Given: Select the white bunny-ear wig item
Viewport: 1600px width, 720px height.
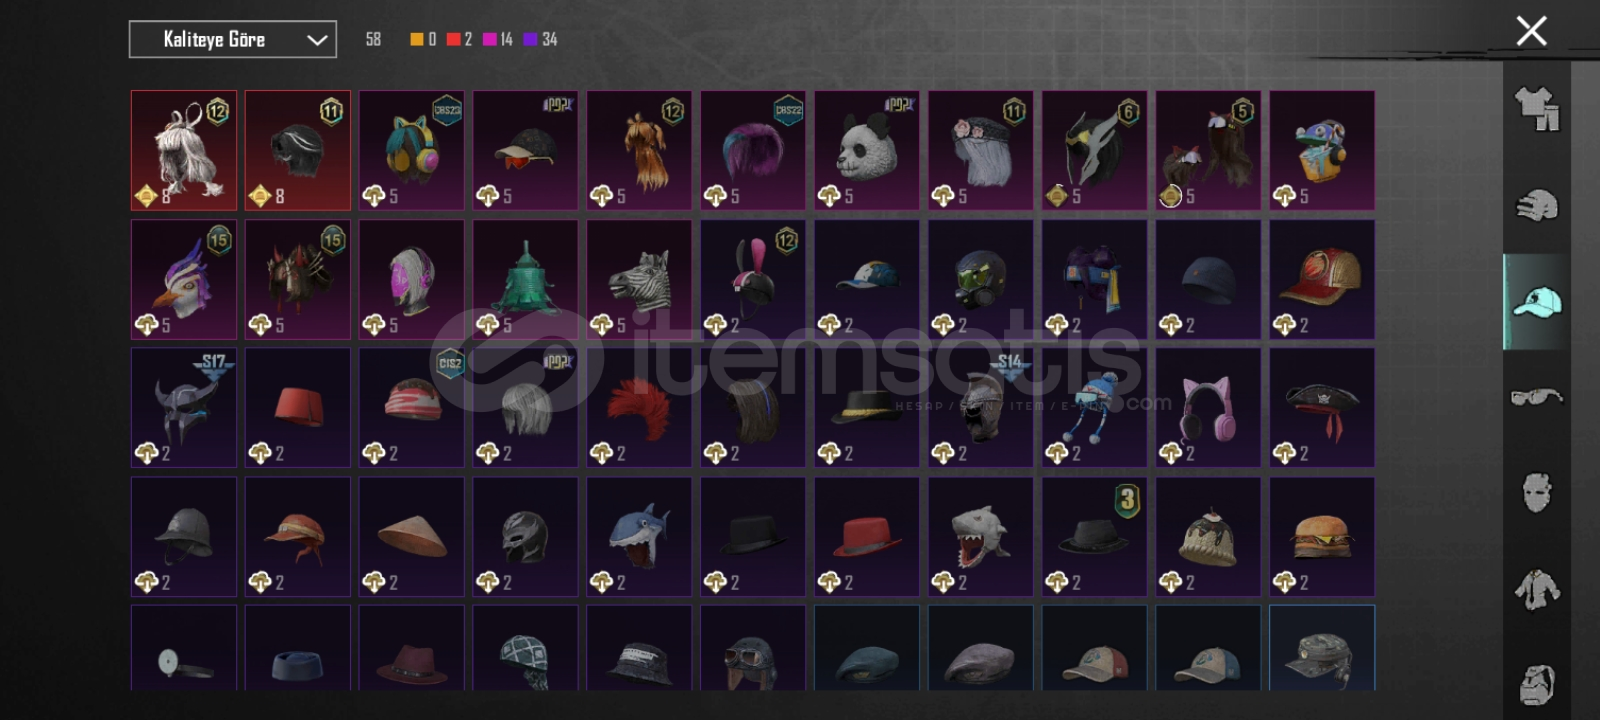Looking at the screenshot, I should (x=184, y=150).
